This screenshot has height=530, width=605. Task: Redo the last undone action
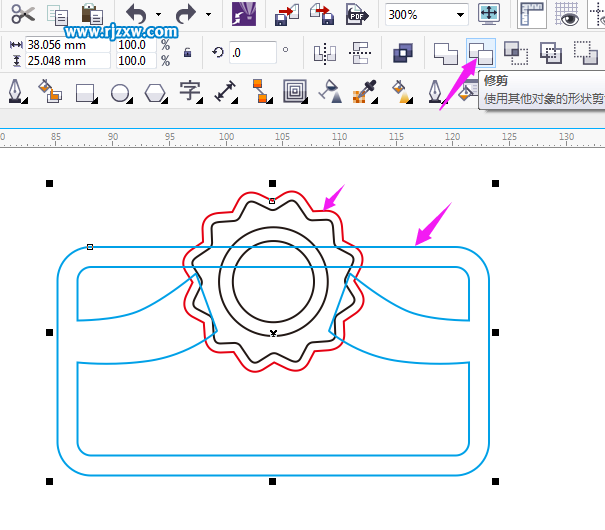click(186, 14)
